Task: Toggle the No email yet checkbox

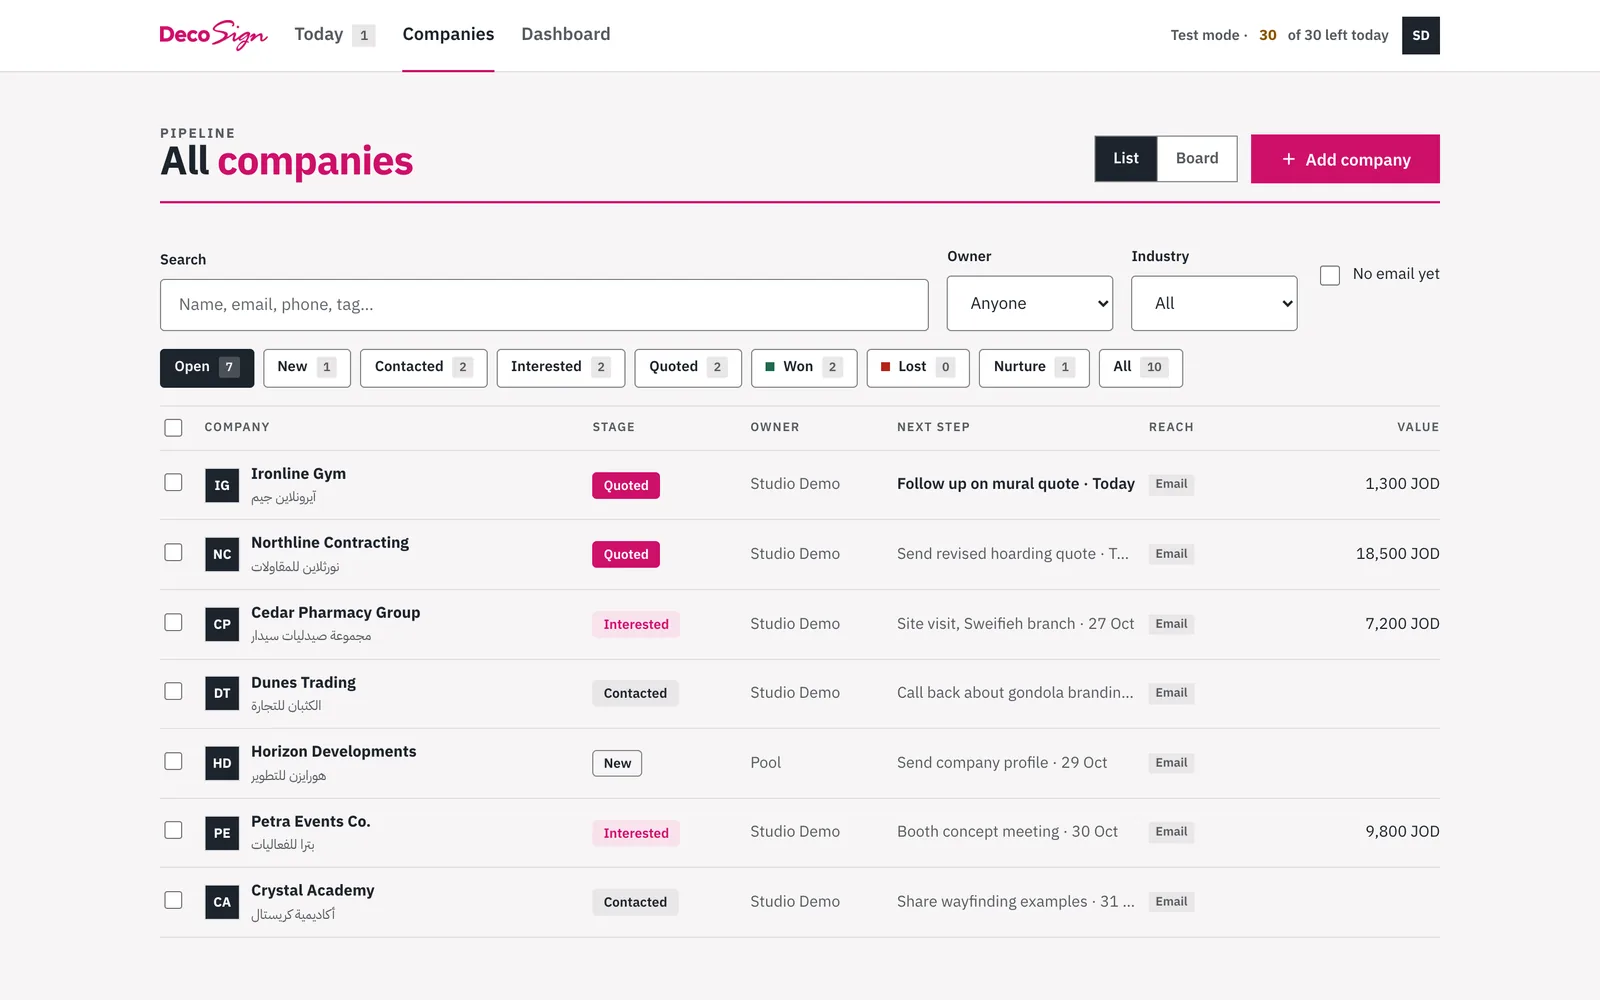Action: [x=1330, y=275]
